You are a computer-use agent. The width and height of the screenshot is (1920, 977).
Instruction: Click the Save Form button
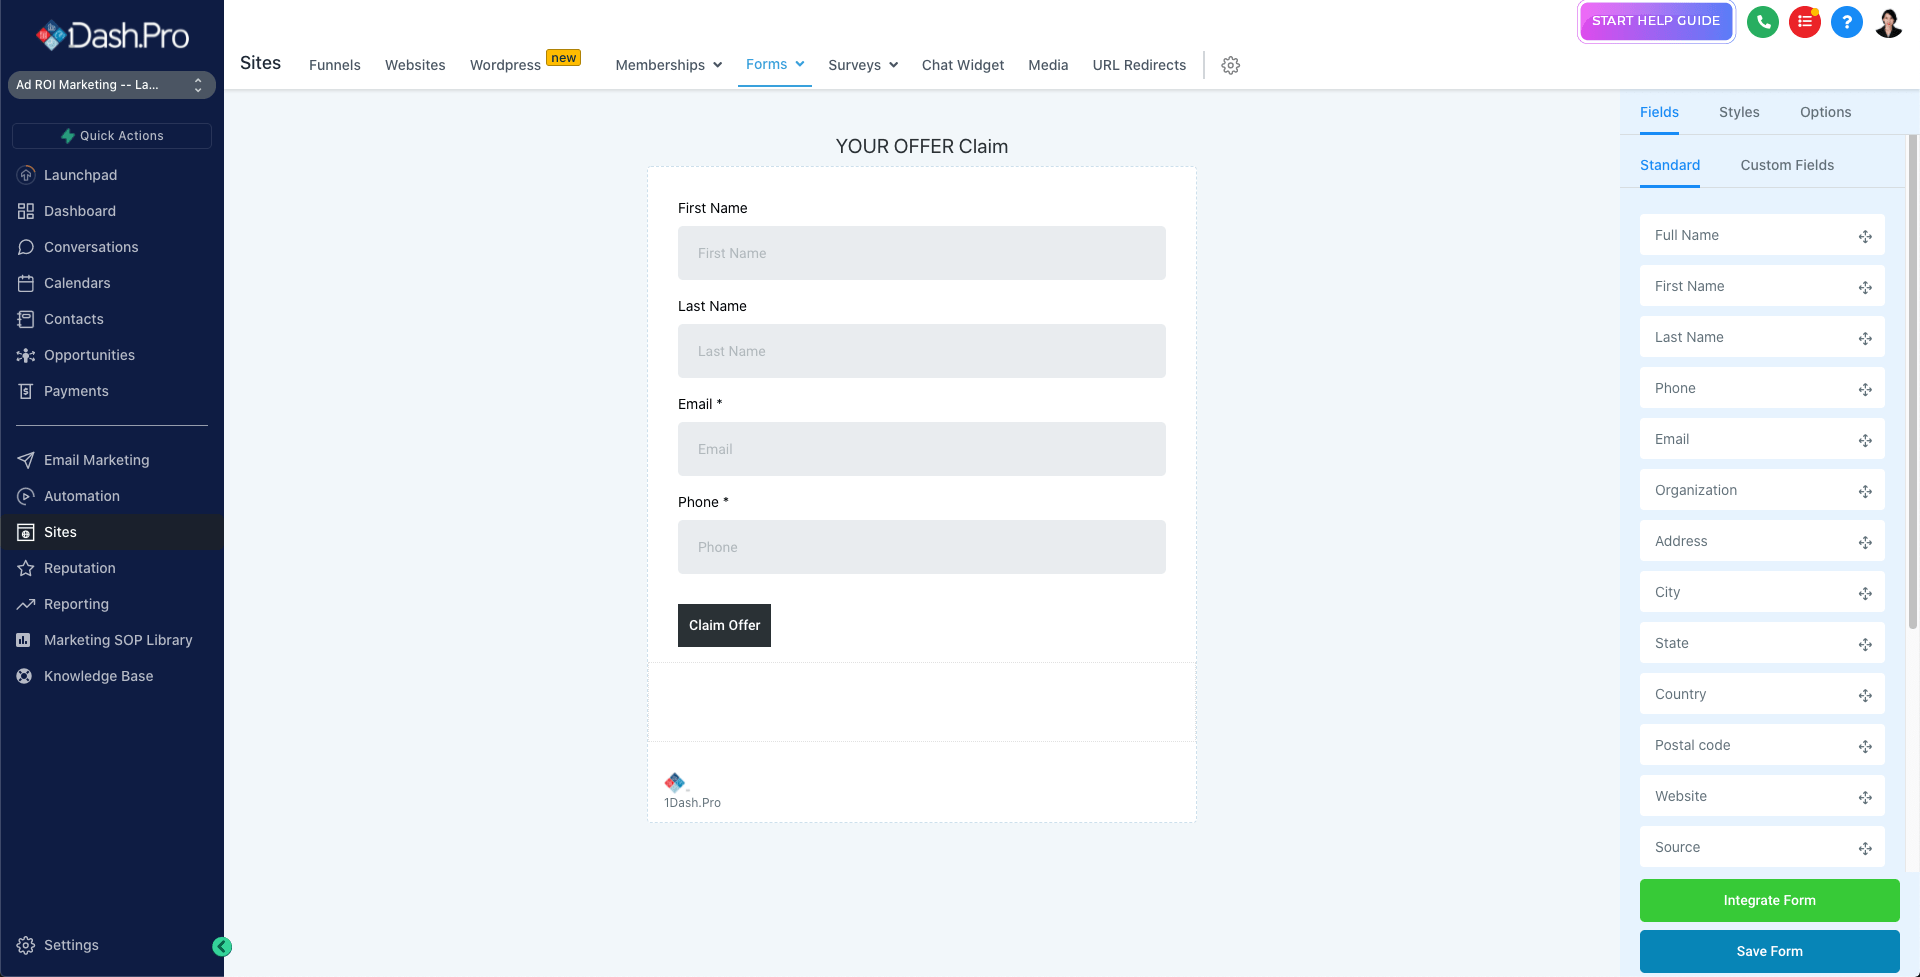coord(1769,951)
